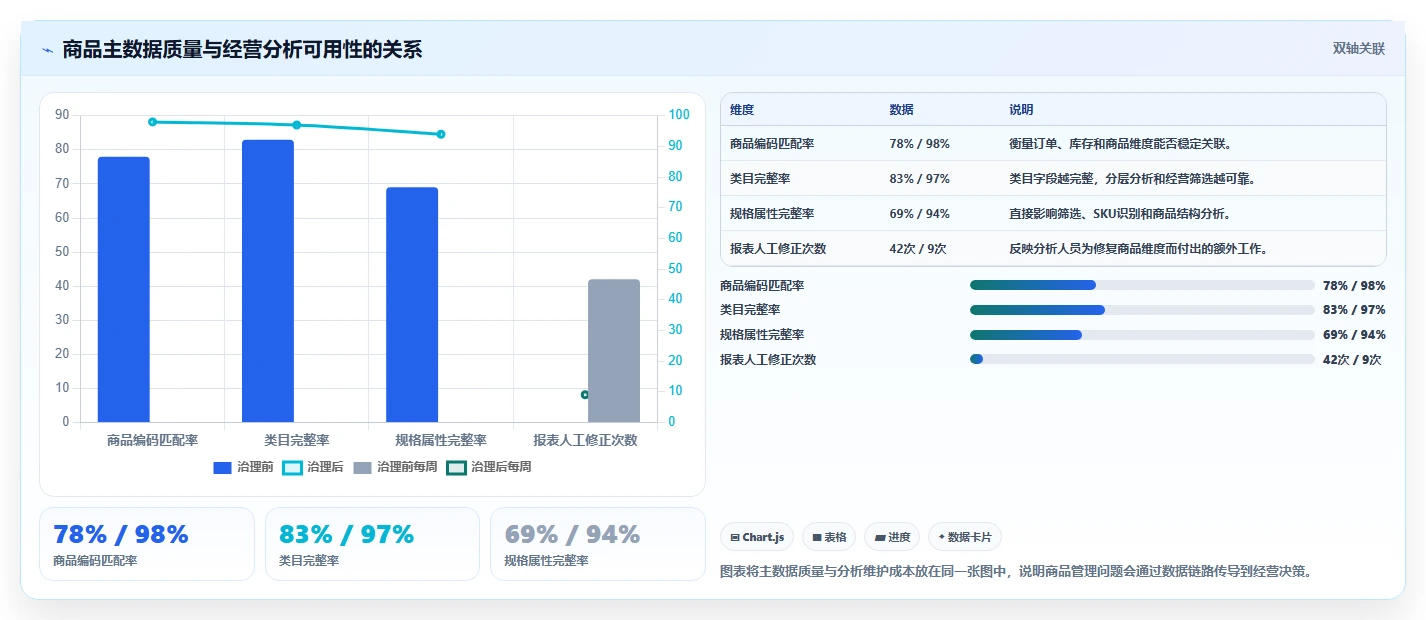This screenshot has width=1426, height=620.
Task: Click the 规格属性完整率 progress bar
Action: pos(1142,334)
